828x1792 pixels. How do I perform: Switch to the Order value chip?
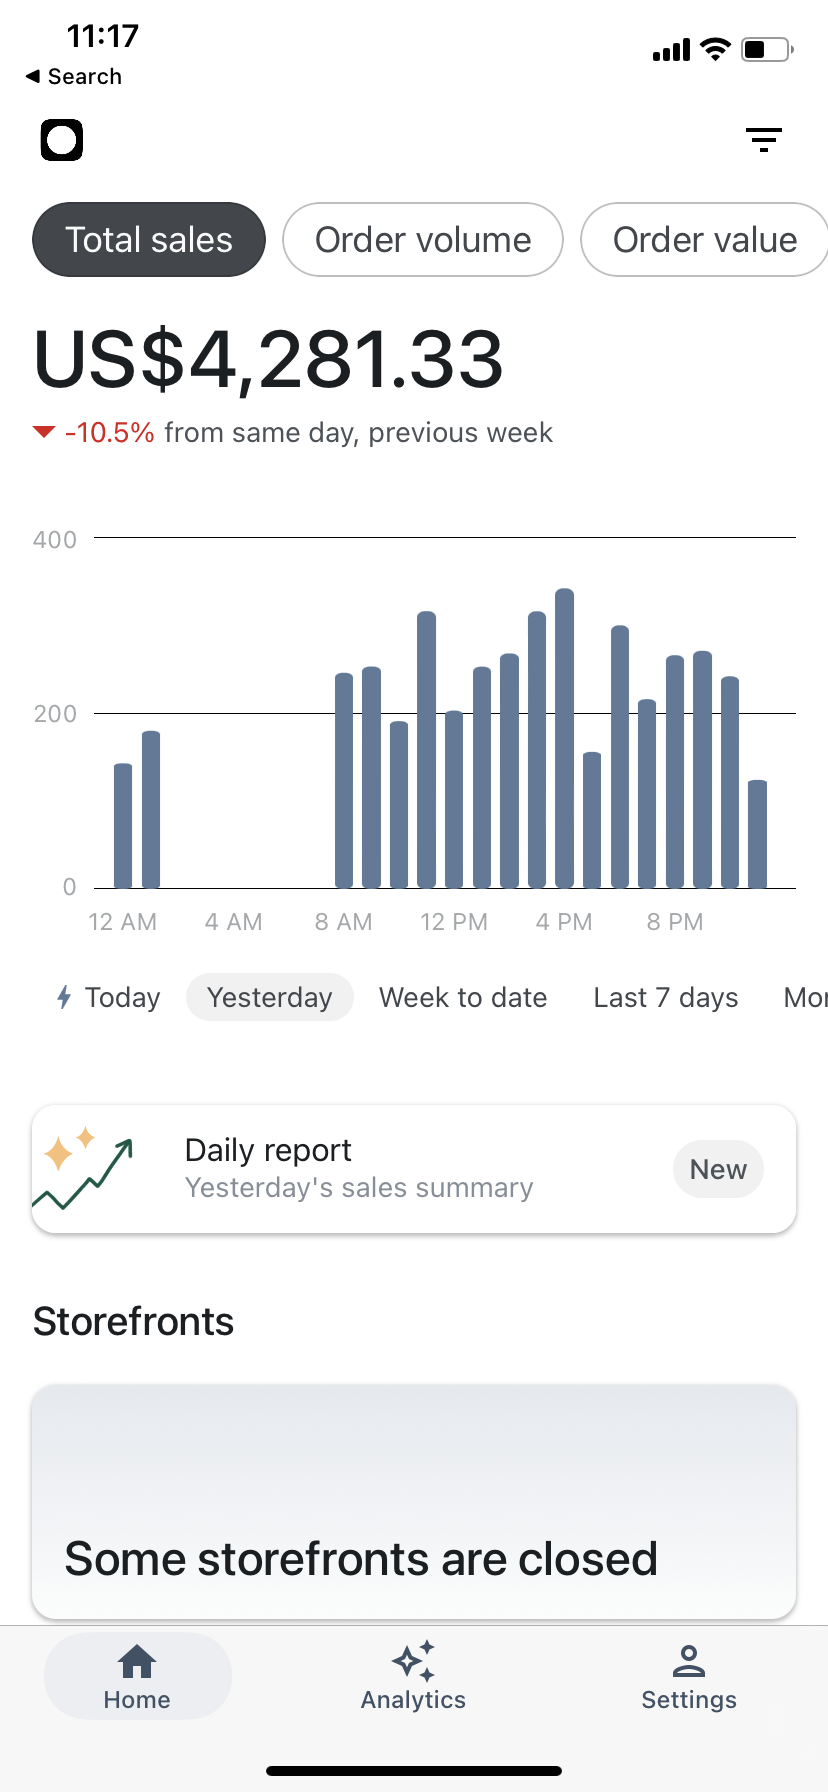pyautogui.click(x=704, y=240)
